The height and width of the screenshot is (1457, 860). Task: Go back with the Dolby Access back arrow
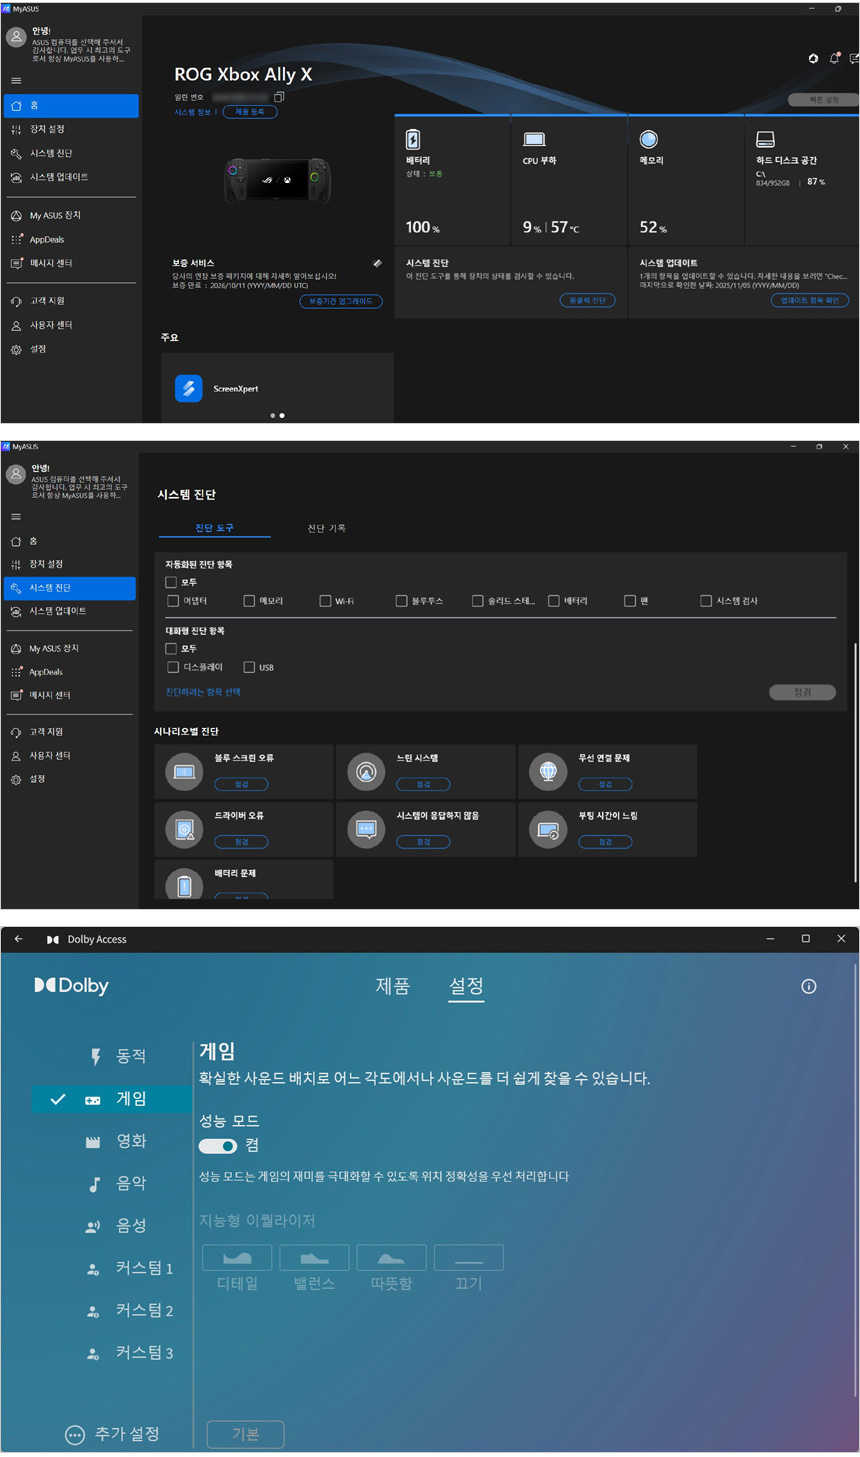click(19, 939)
